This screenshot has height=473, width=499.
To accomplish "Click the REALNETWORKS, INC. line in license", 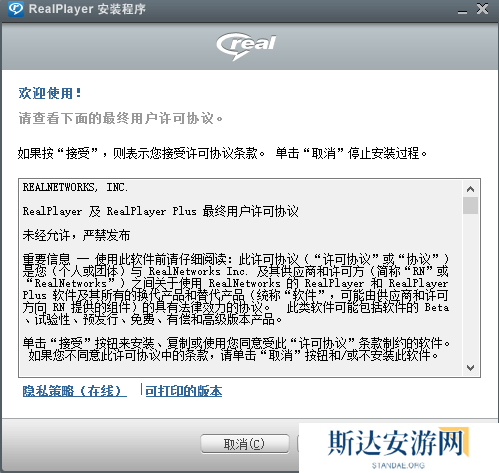I will click(75, 187).
